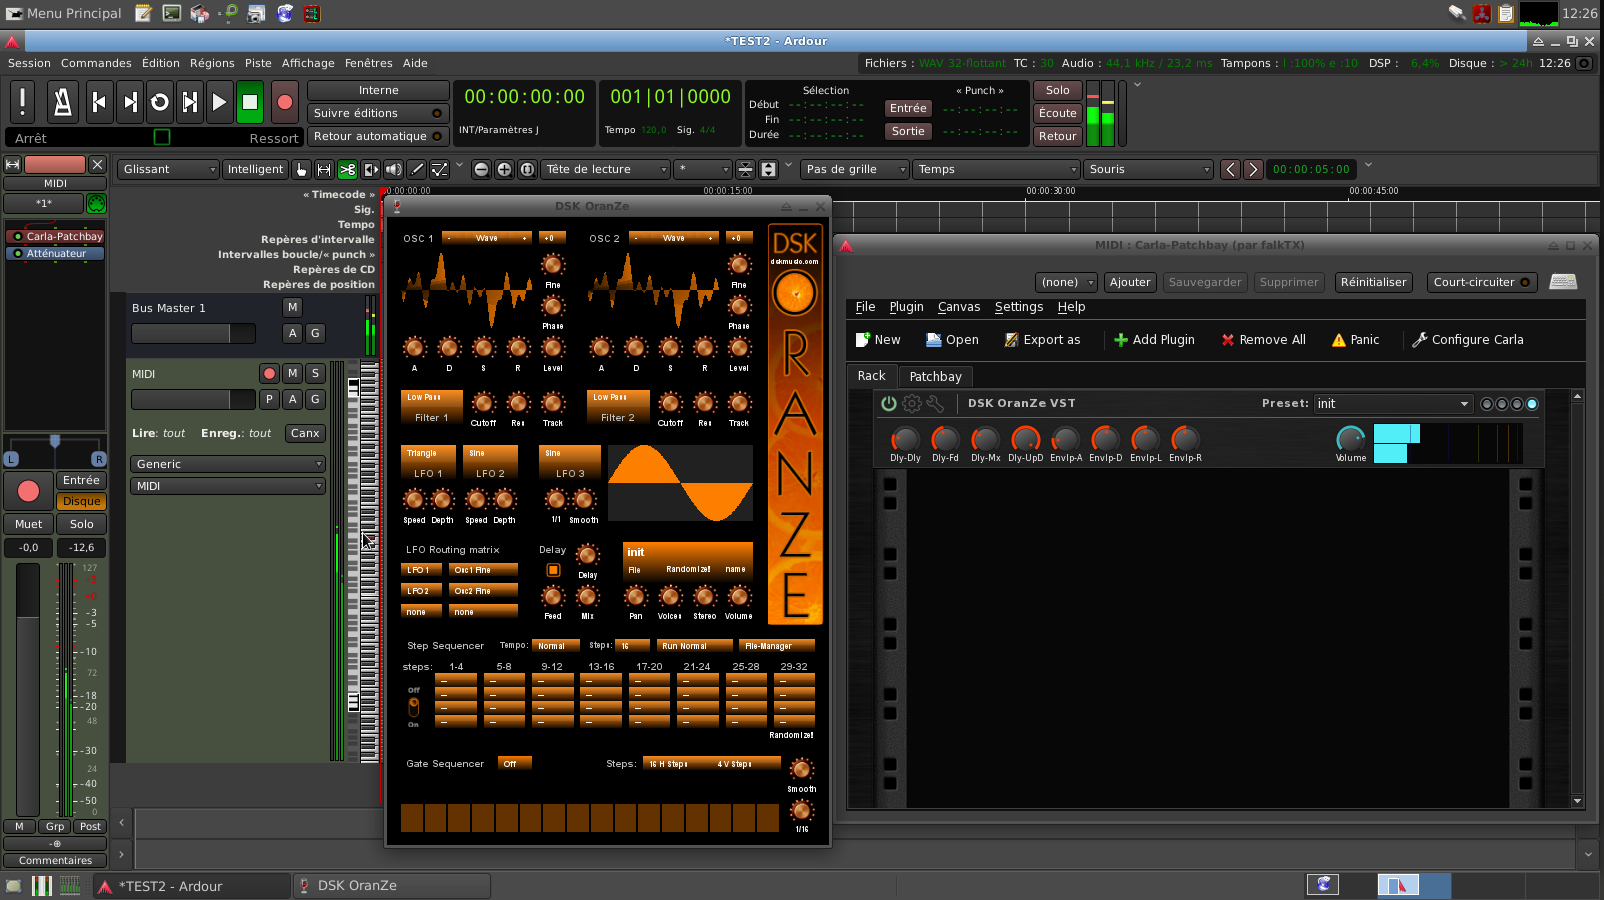
Task: Toggle DSK OranZe VST power button
Action: (x=888, y=404)
